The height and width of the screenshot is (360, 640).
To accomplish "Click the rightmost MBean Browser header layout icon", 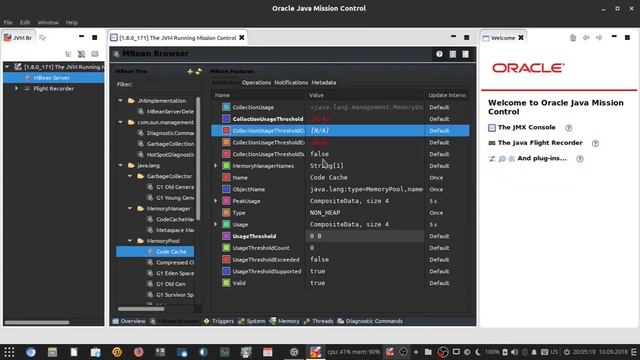I will pyautogui.click(x=465, y=54).
